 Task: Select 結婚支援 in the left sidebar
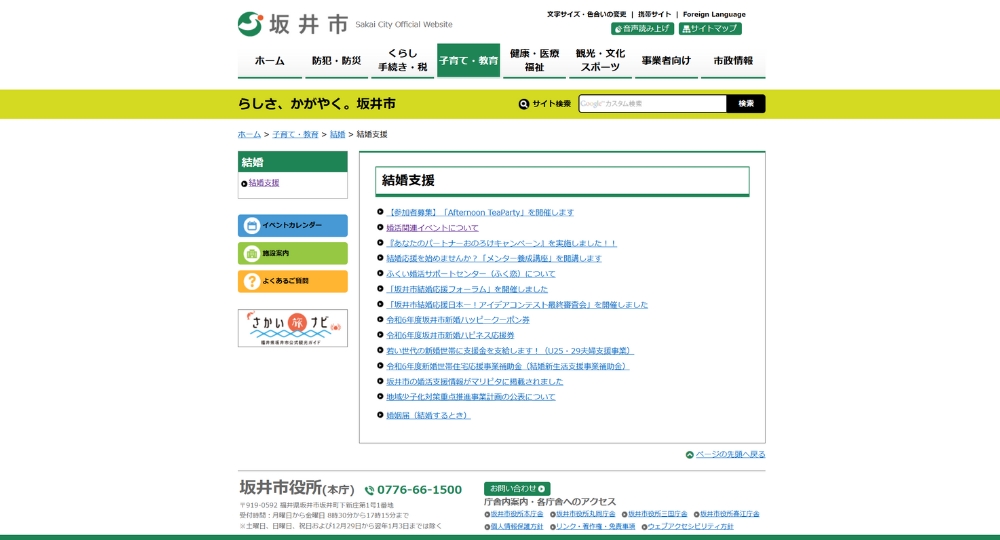[264, 183]
